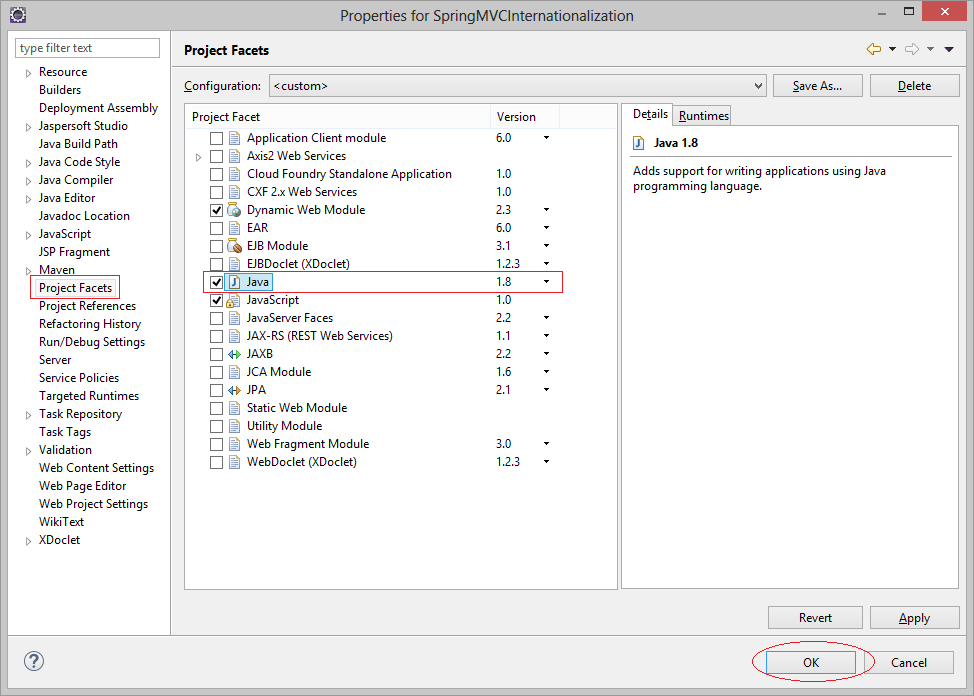974x696 pixels.
Task: Click the Utility Module document icon
Action: [234, 426]
